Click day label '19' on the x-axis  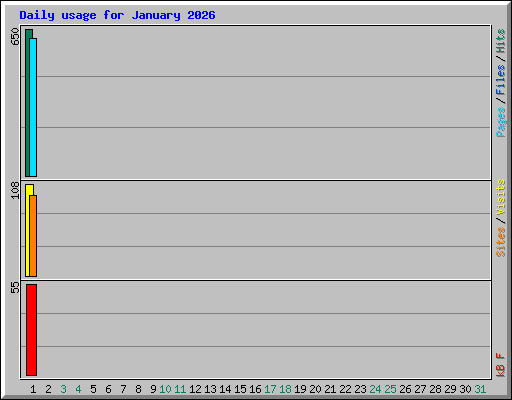pos(300,389)
